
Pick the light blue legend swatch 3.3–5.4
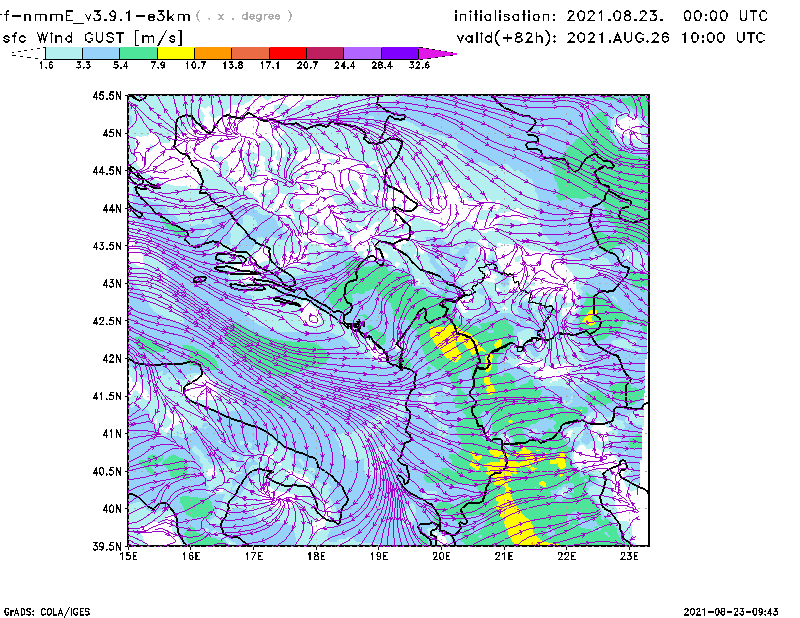tap(102, 53)
